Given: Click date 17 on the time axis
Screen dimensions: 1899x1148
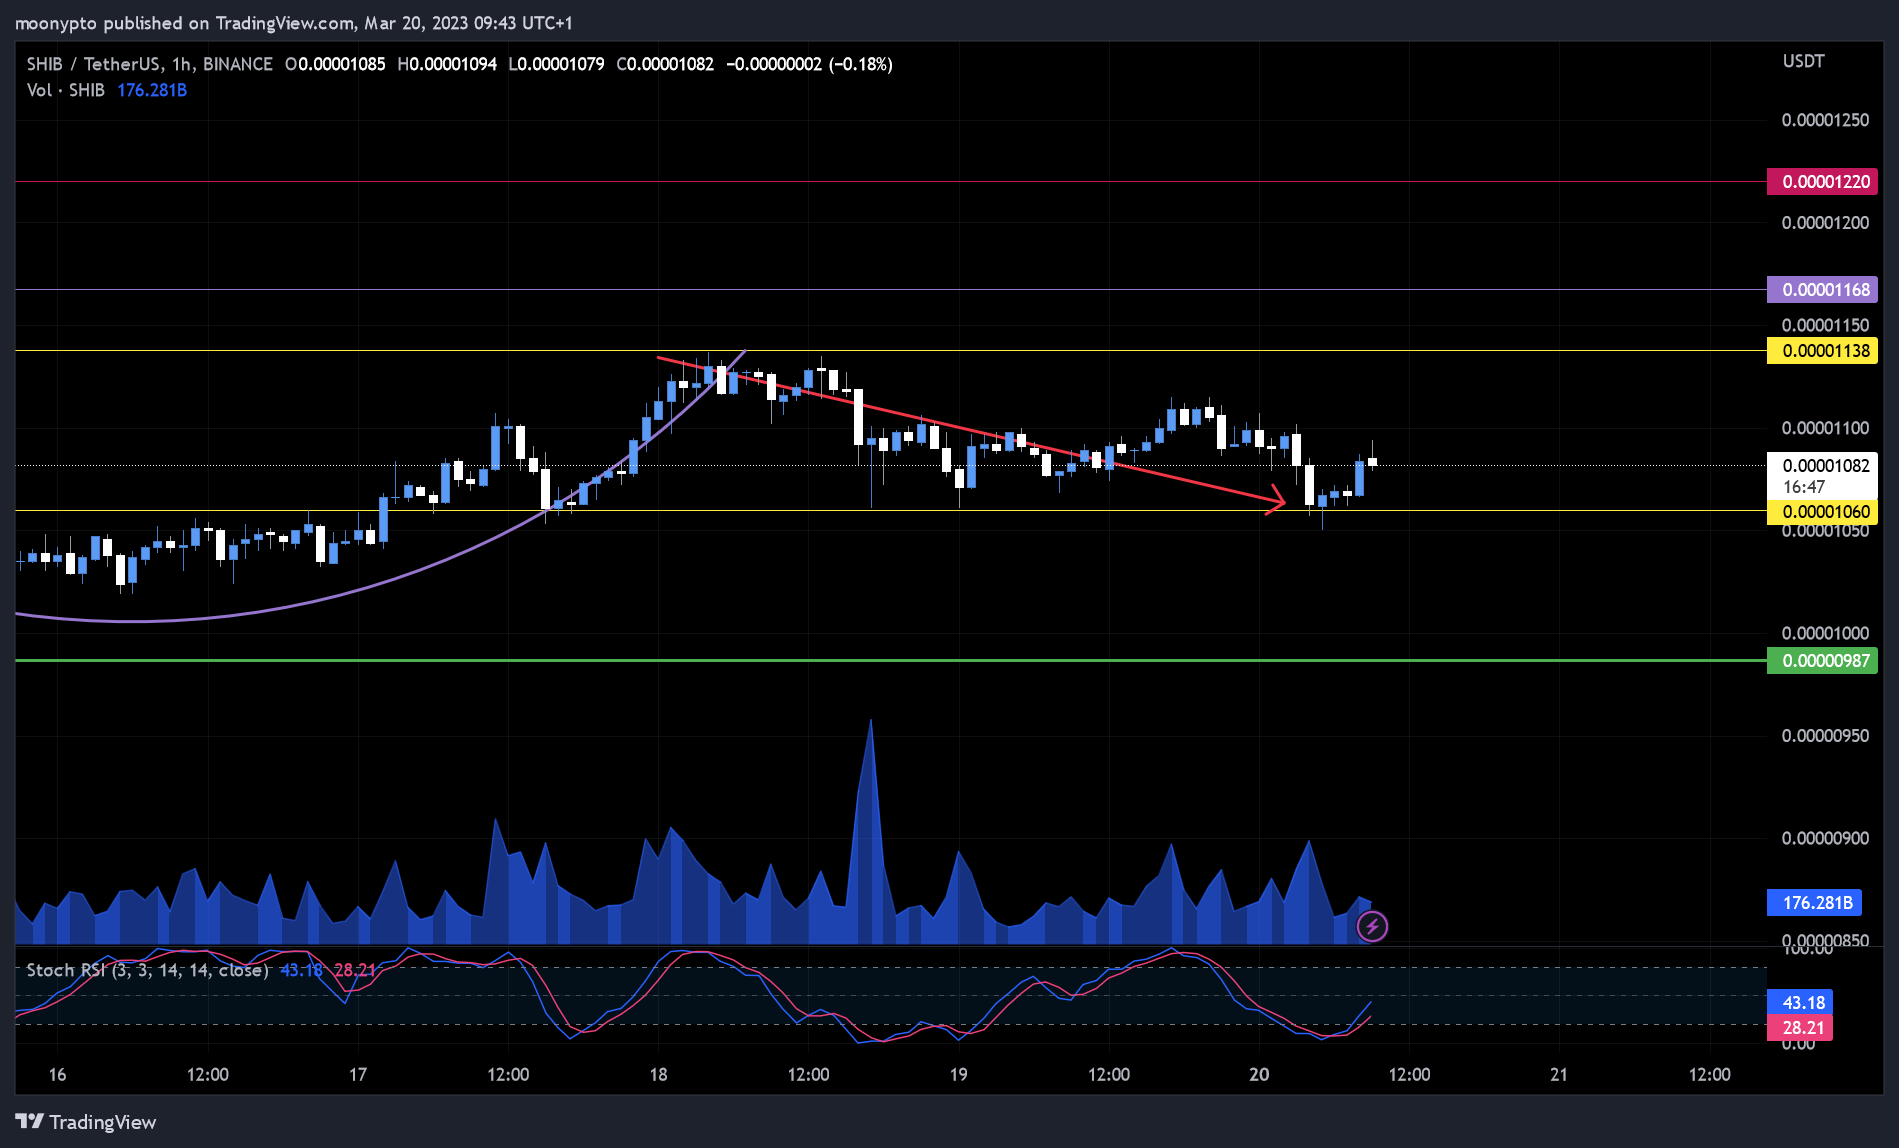Looking at the screenshot, I should [x=357, y=1075].
